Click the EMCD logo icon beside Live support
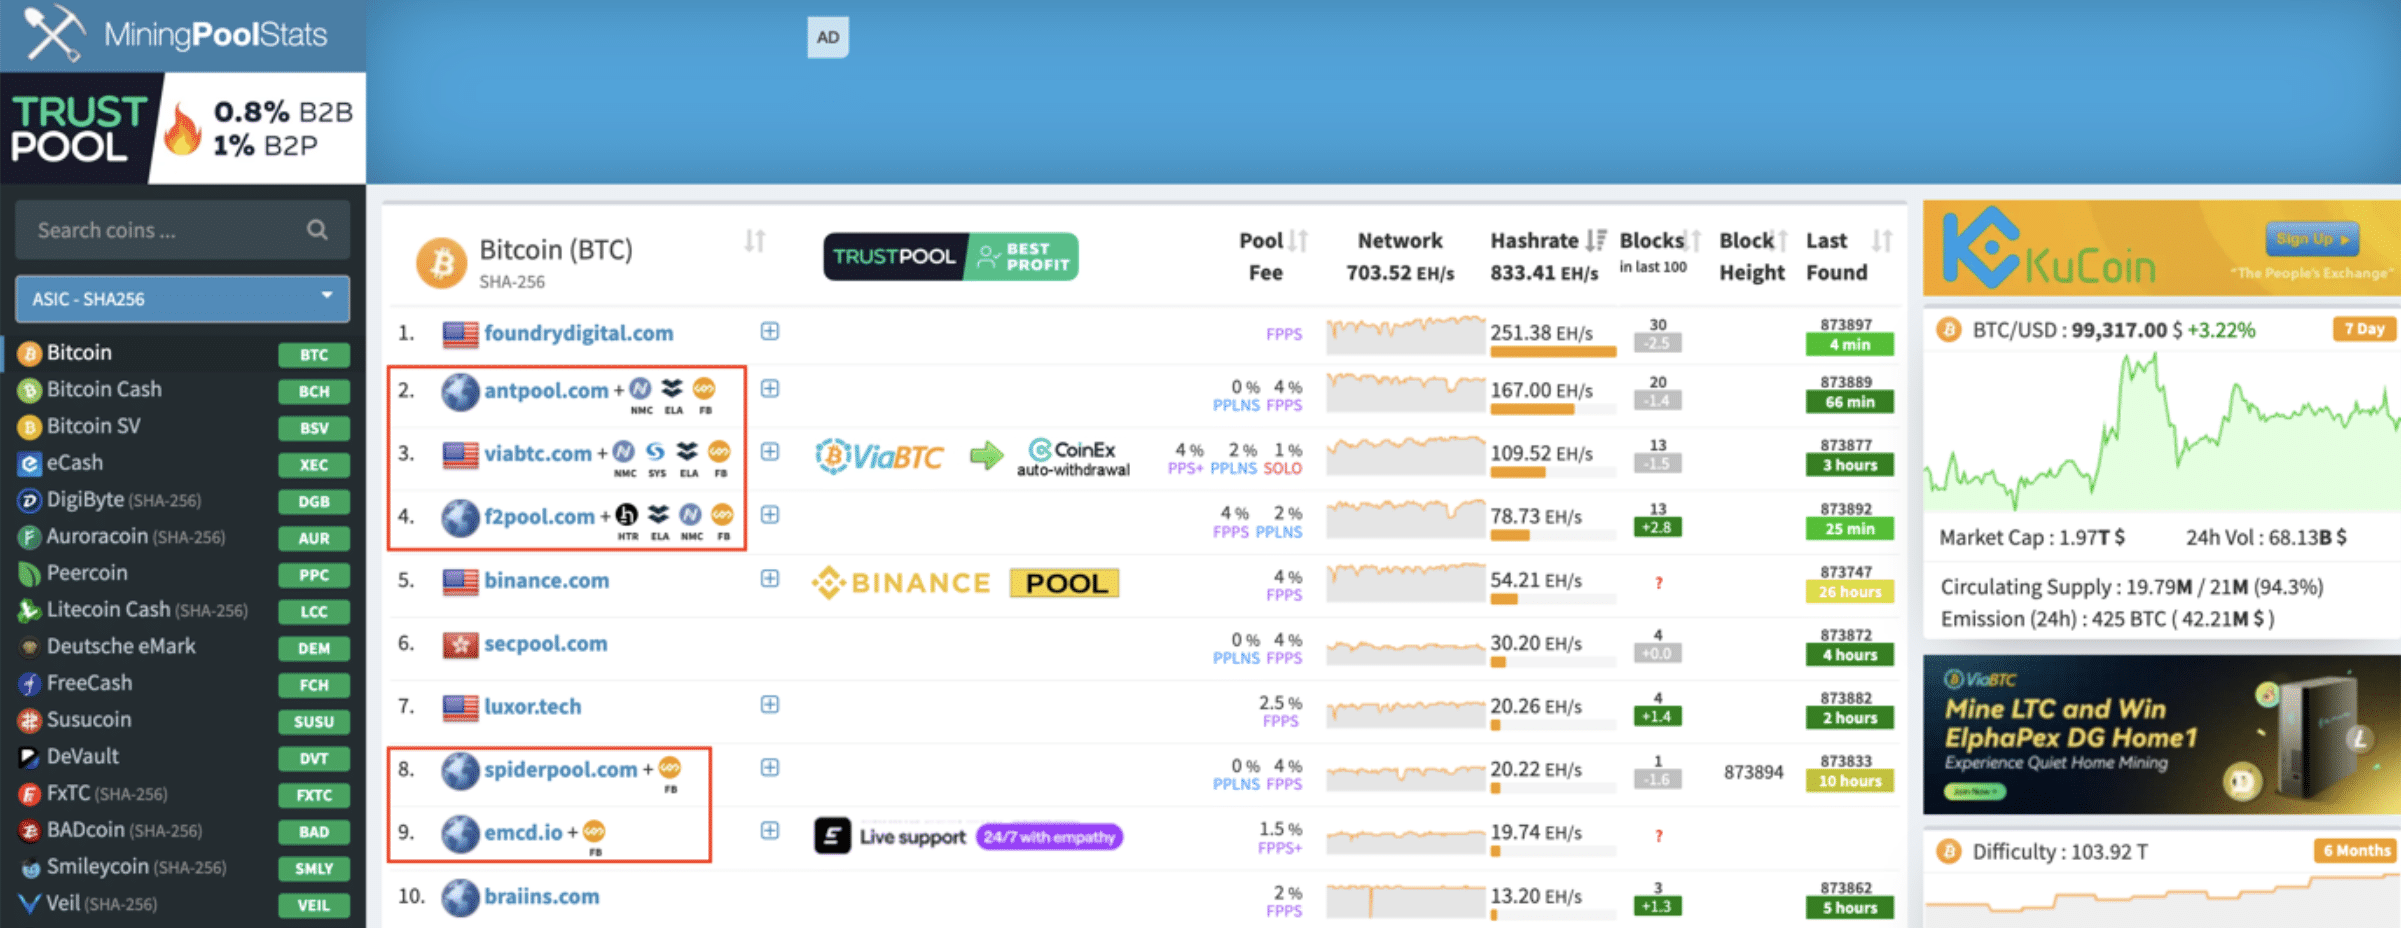2401x928 pixels. pos(832,836)
